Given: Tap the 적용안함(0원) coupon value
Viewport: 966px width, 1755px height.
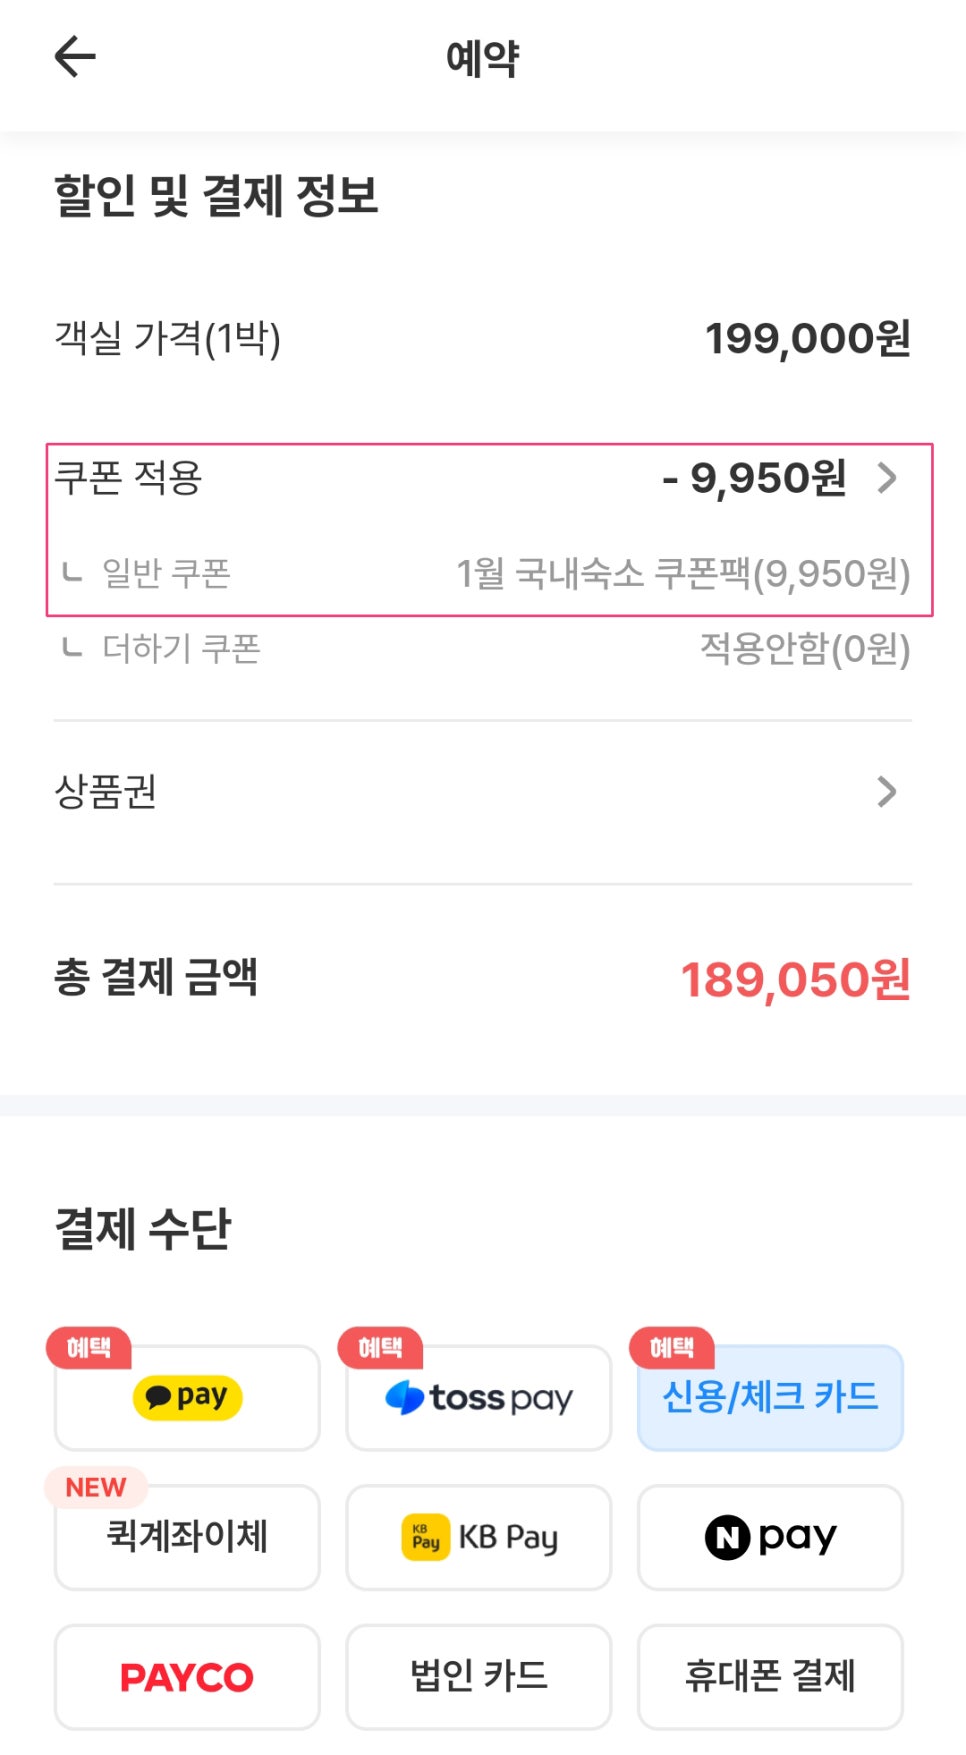Looking at the screenshot, I should [805, 649].
